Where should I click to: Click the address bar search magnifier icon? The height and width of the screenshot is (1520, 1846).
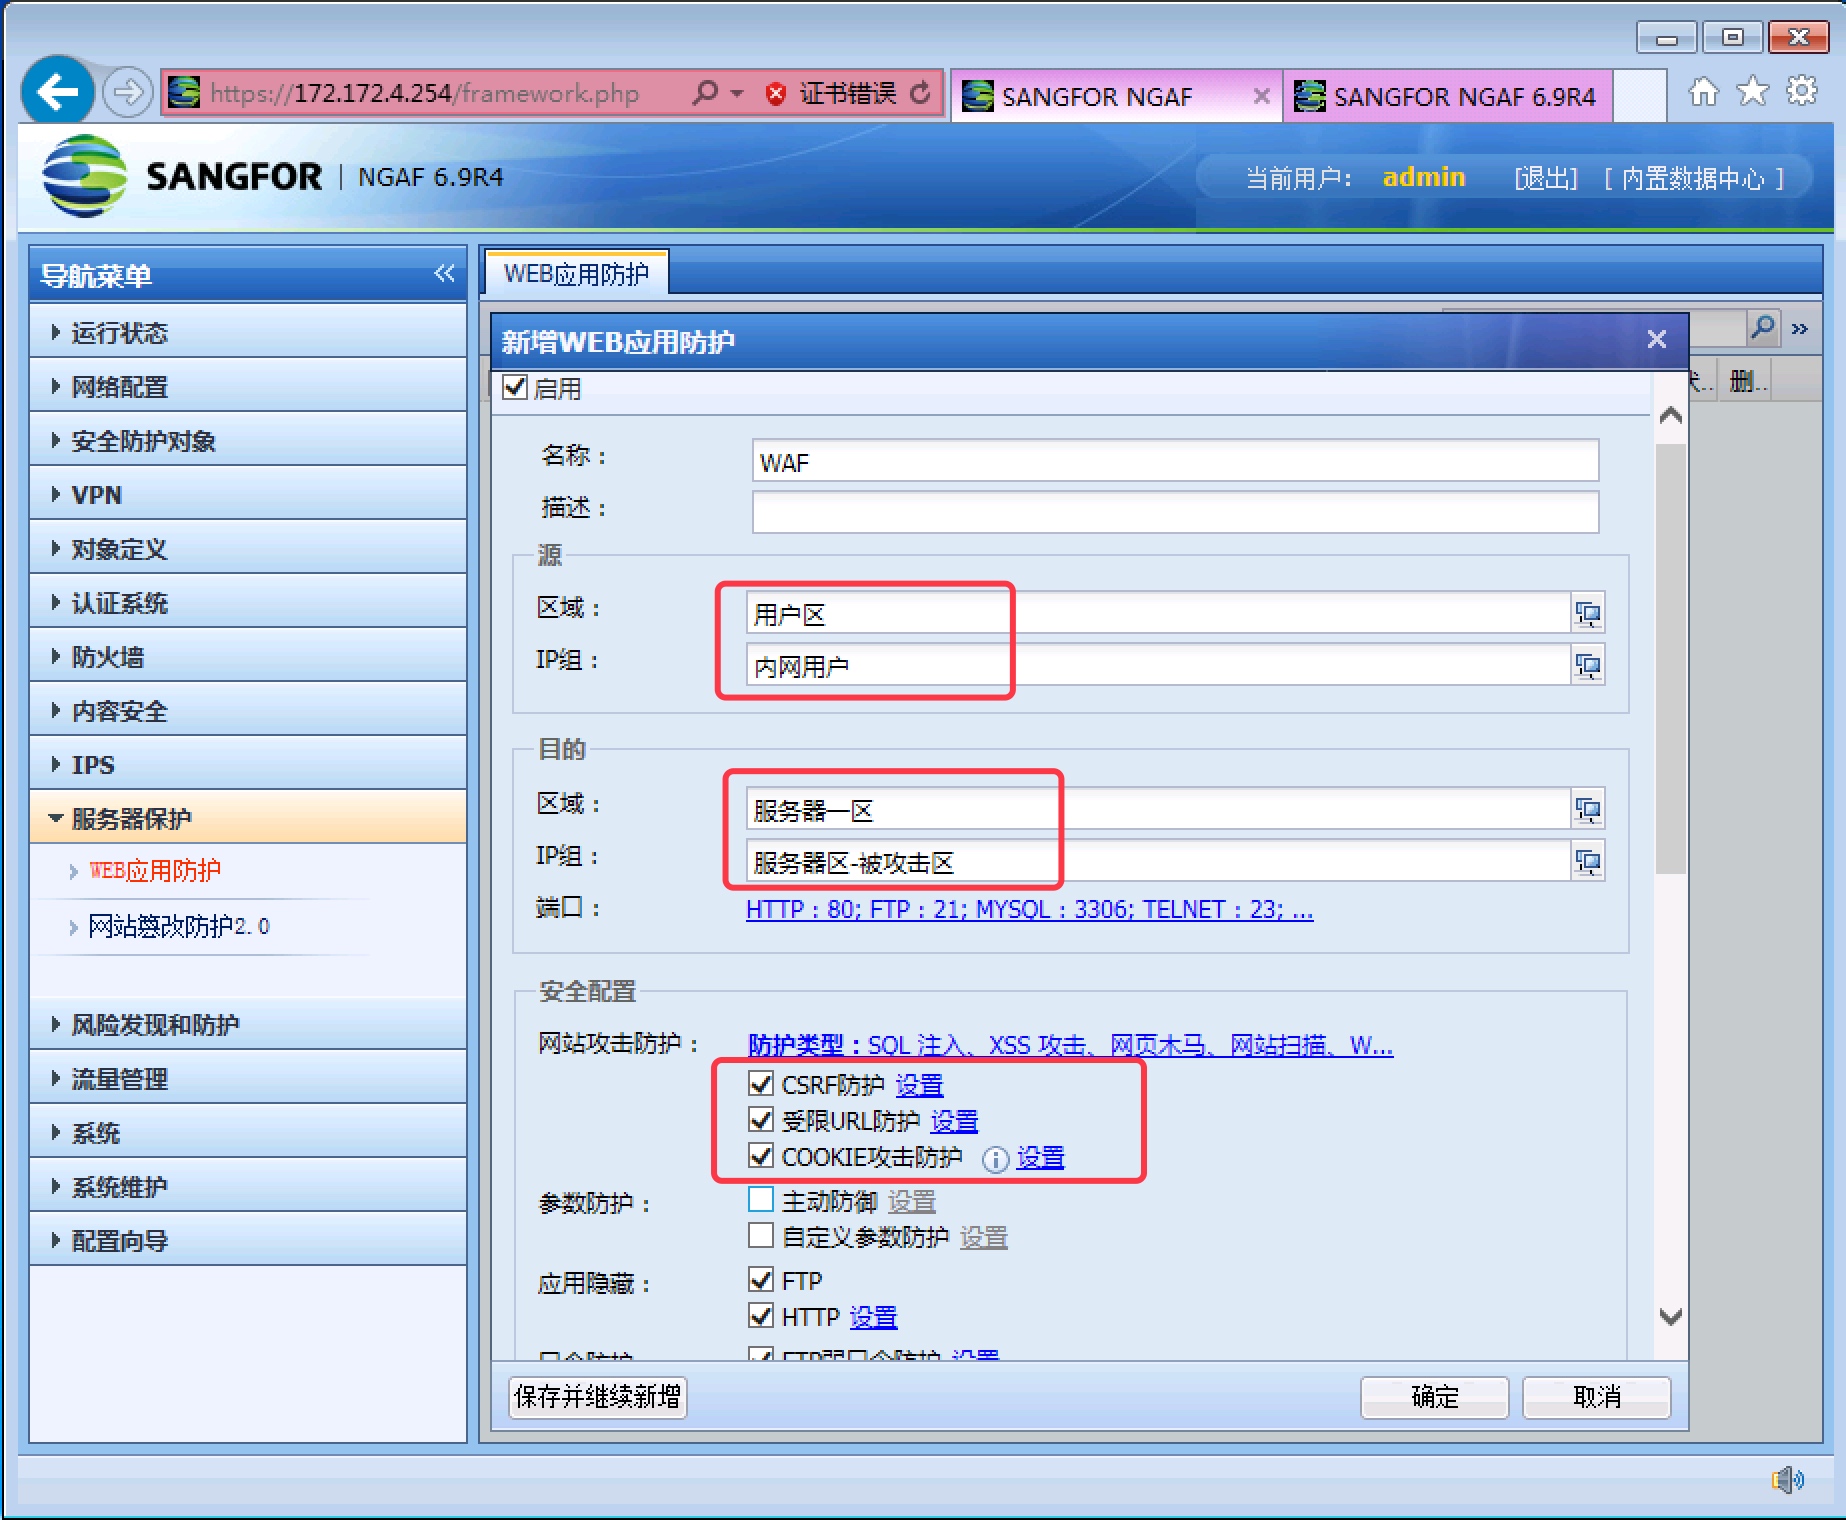705,93
